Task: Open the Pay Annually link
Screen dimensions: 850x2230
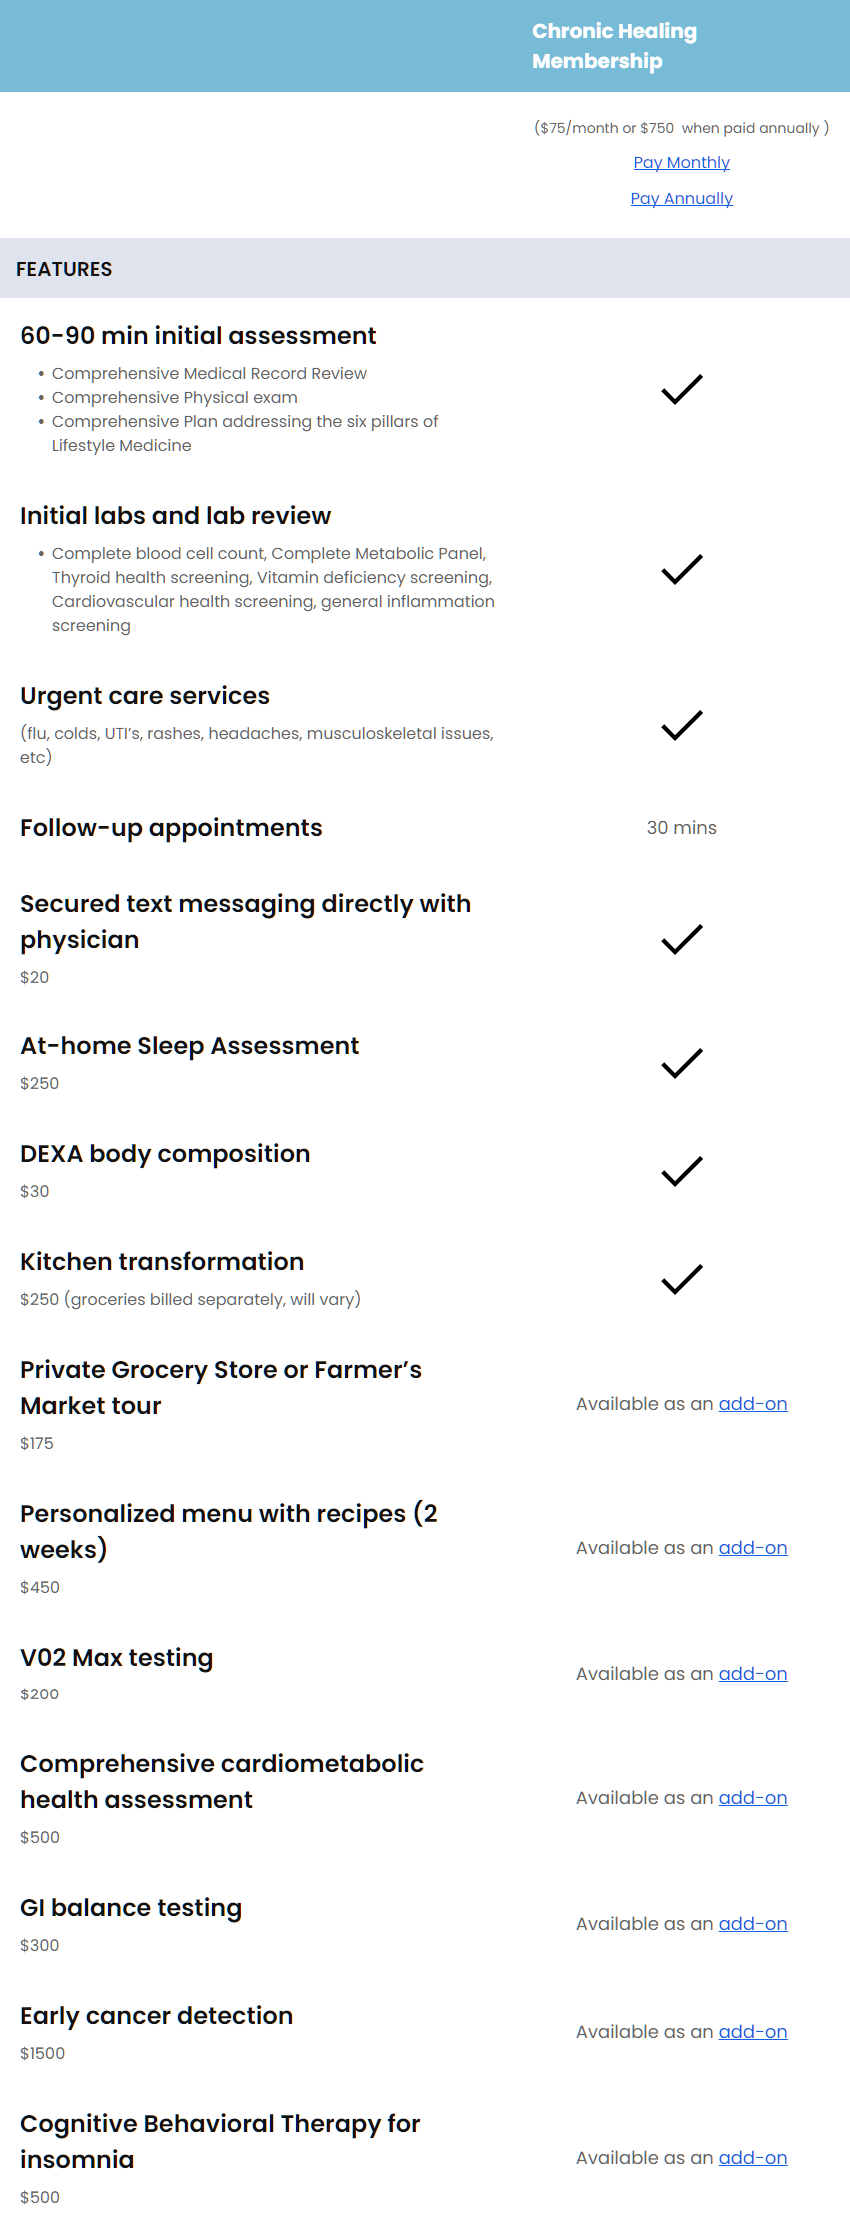Action: pos(681,198)
